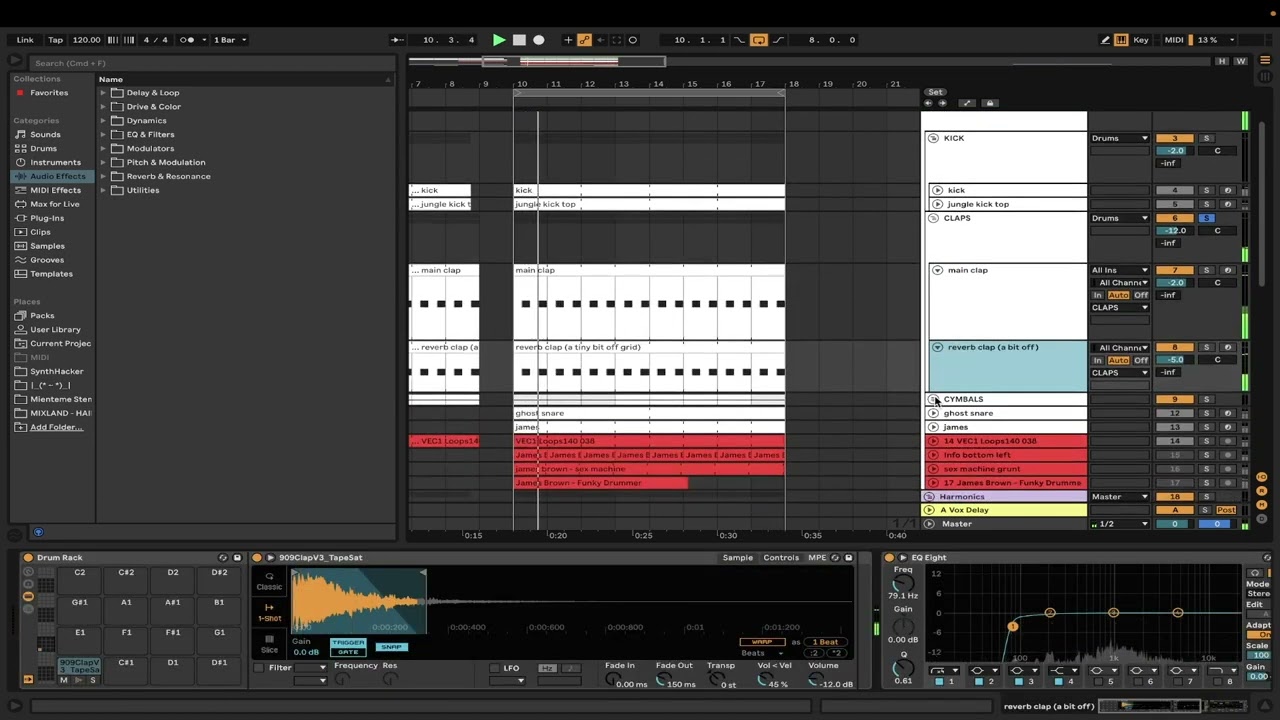Expand the Drive & Color folder
Viewport: 1280px width, 720px height.
pos(103,107)
